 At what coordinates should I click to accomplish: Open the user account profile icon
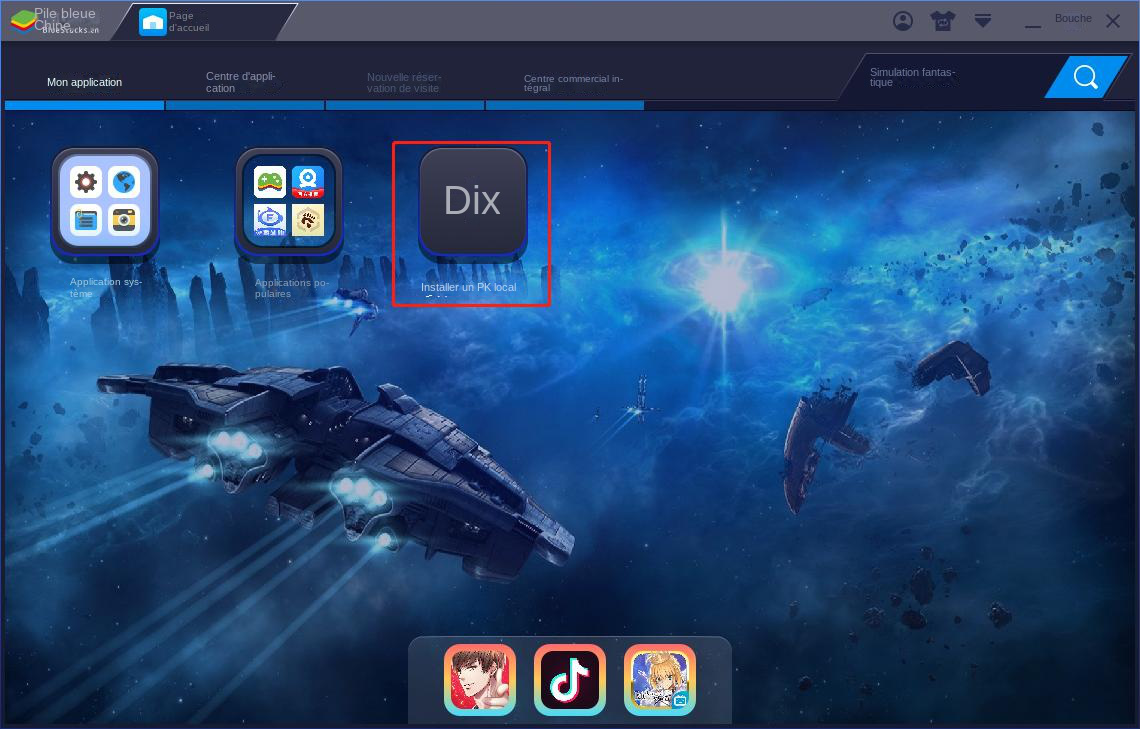(x=901, y=19)
